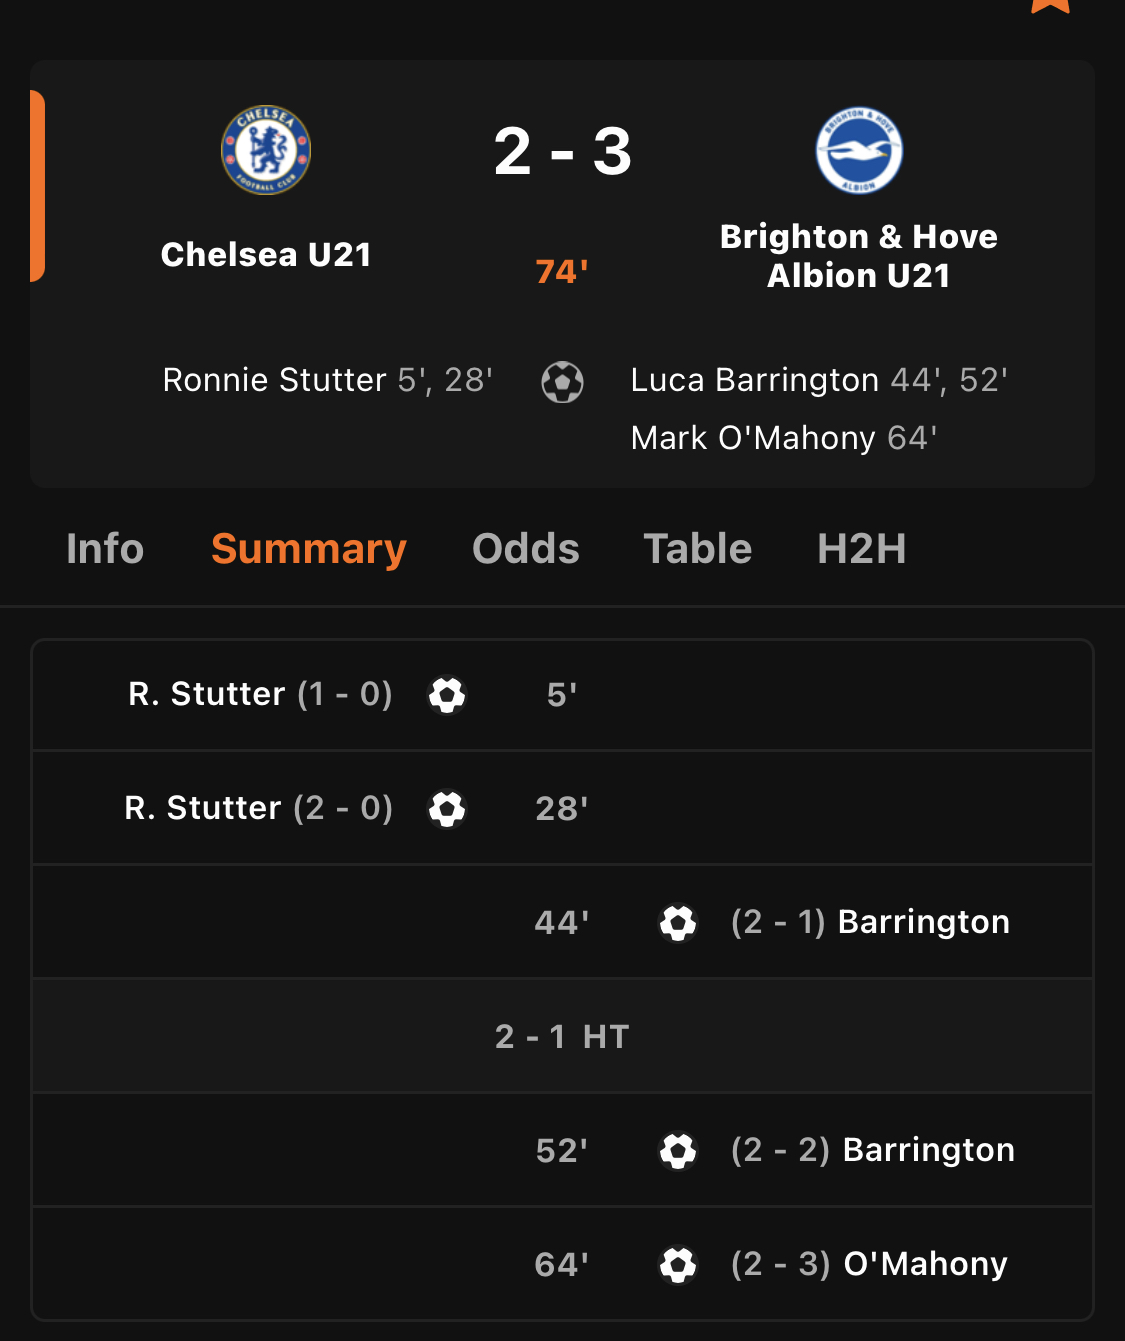Viewport: 1125px width, 1341px height.
Task: Open the Table tab
Action: pos(697,549)
